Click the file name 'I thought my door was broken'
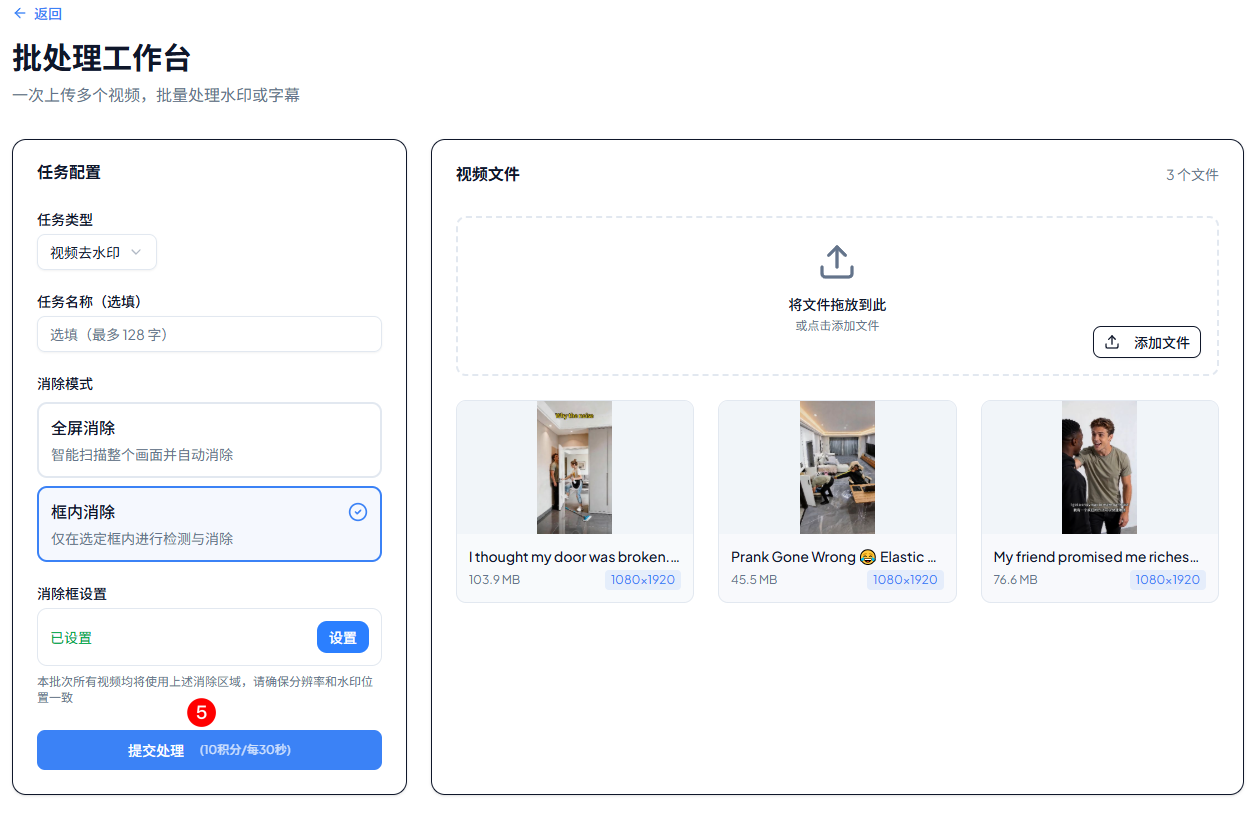Screen dimensions: 1251x816 click(574, 557)
